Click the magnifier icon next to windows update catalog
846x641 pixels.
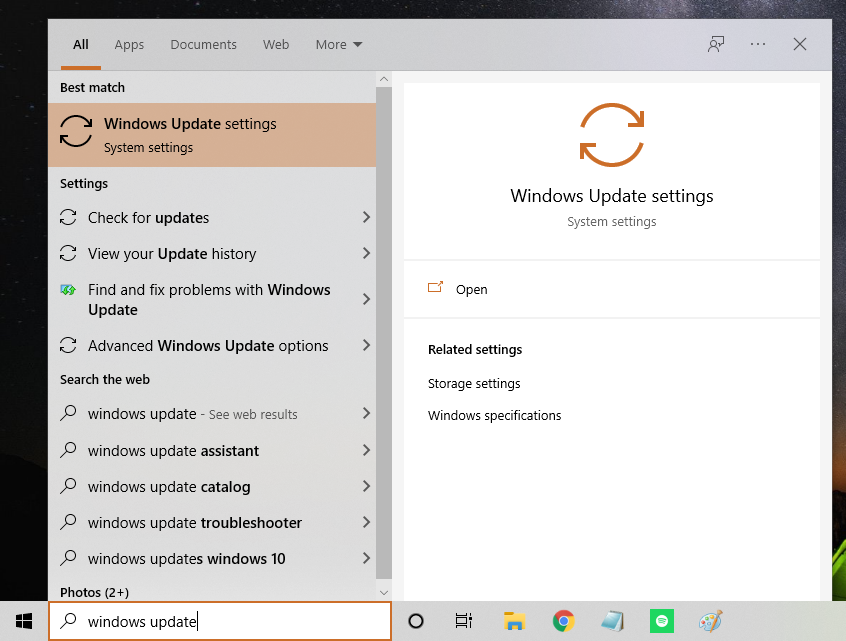pyautogui.click(x=68, y=486)
